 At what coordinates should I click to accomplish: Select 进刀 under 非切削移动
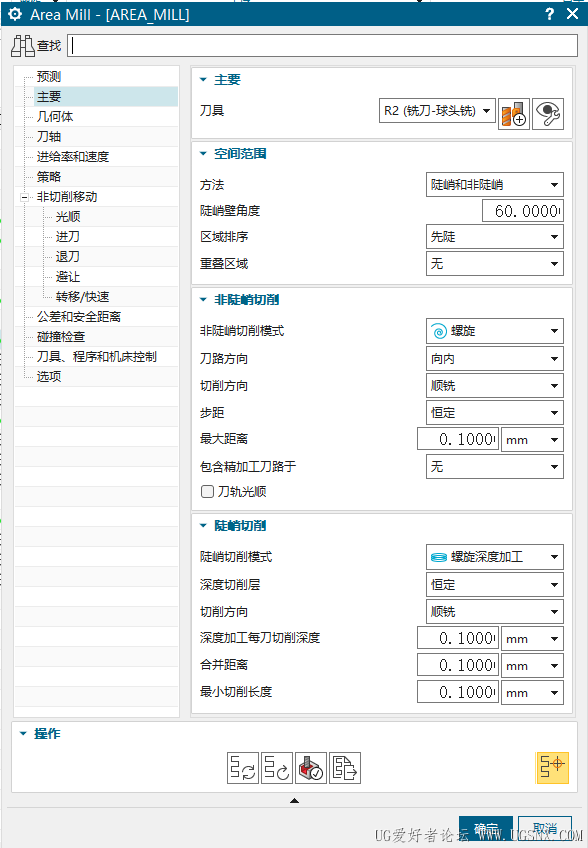click(x=68, y=237)
